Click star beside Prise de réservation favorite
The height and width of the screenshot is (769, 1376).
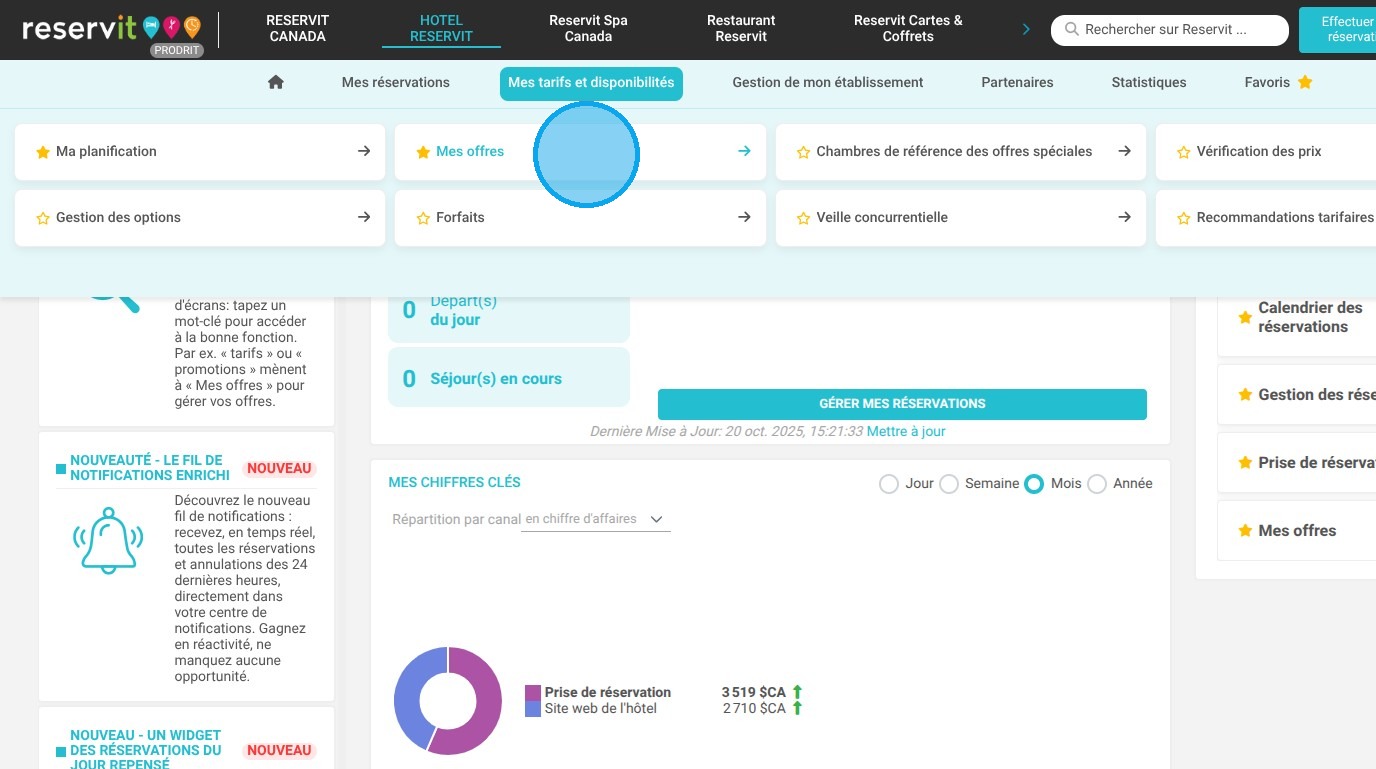(1245, 463)
